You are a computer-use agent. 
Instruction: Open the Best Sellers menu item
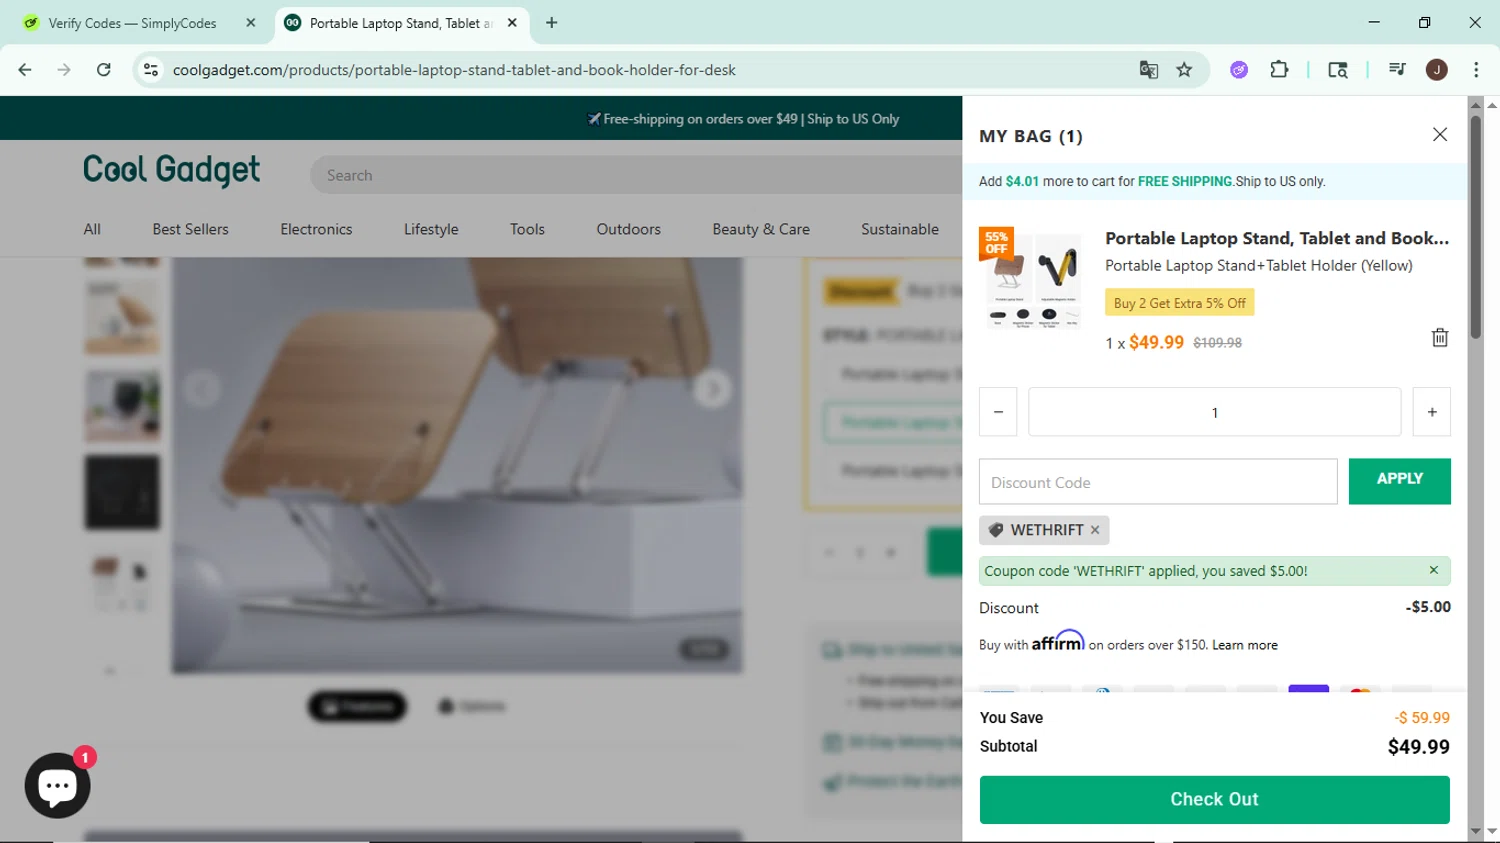coord(190,229)
